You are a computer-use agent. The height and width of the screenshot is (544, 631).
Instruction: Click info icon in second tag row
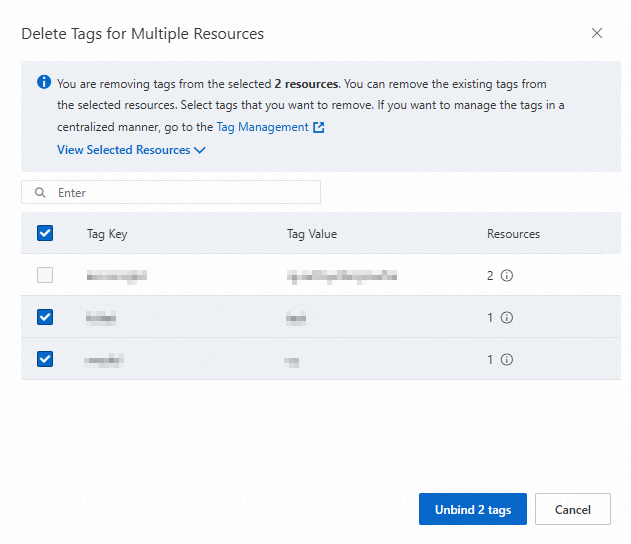(507, 318)
